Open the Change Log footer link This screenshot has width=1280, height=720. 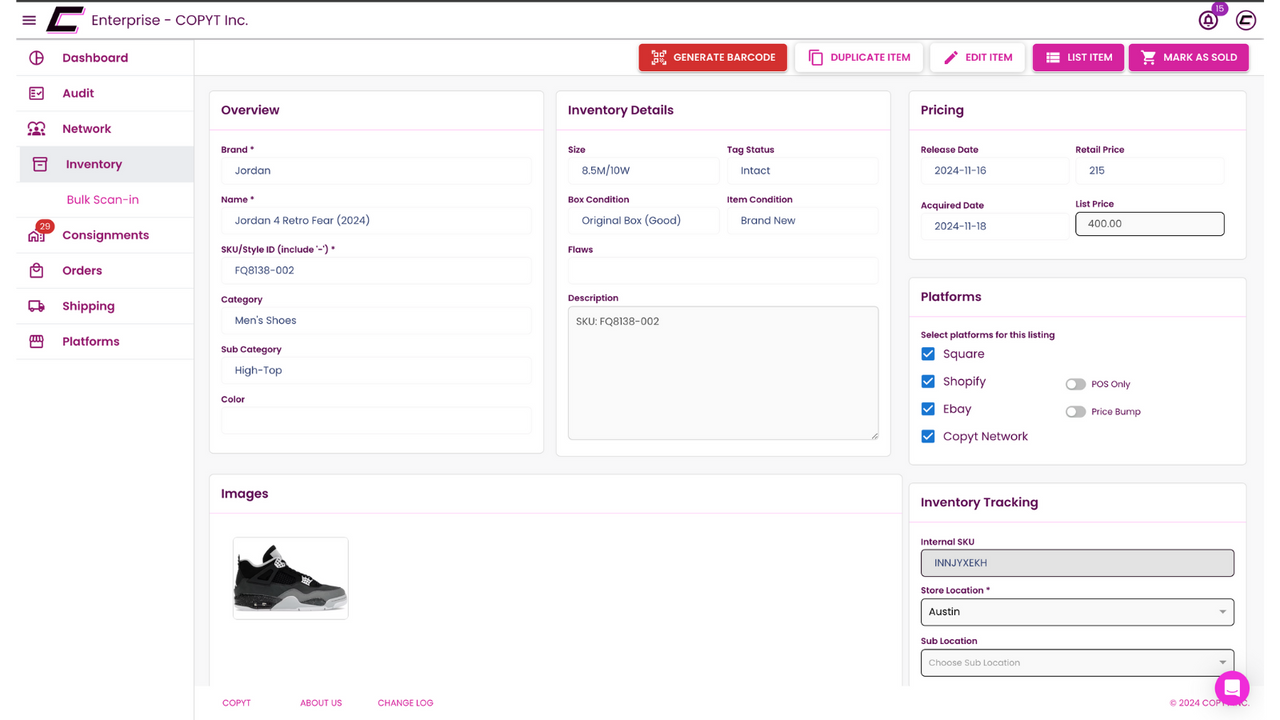pos(405,703)
